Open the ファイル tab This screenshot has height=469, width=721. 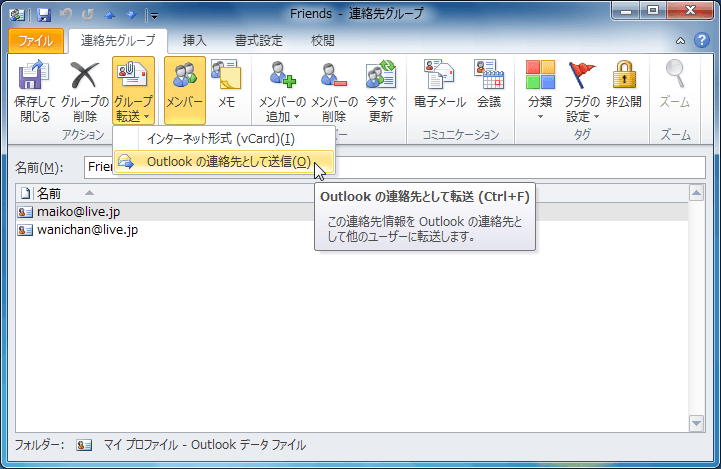point(36,41)
